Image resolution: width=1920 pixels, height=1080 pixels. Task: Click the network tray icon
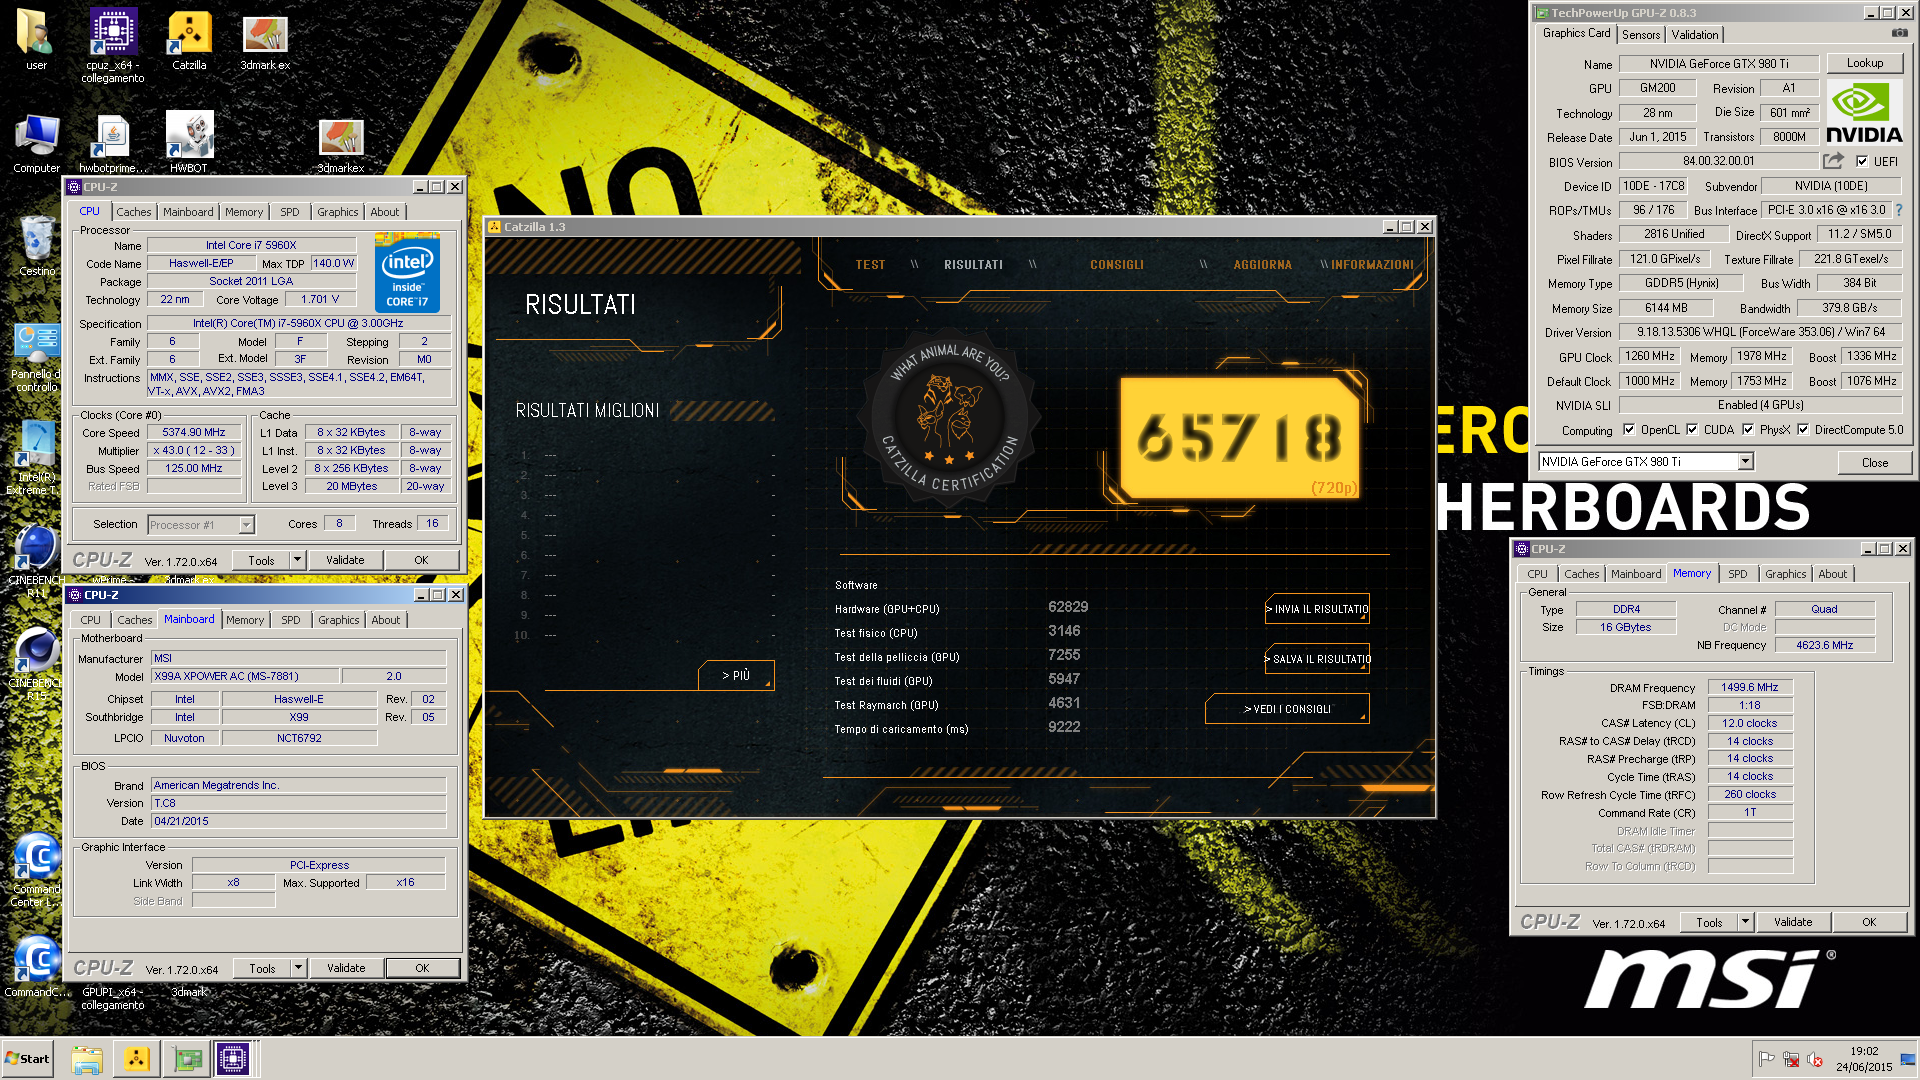coord(1791,1059)
